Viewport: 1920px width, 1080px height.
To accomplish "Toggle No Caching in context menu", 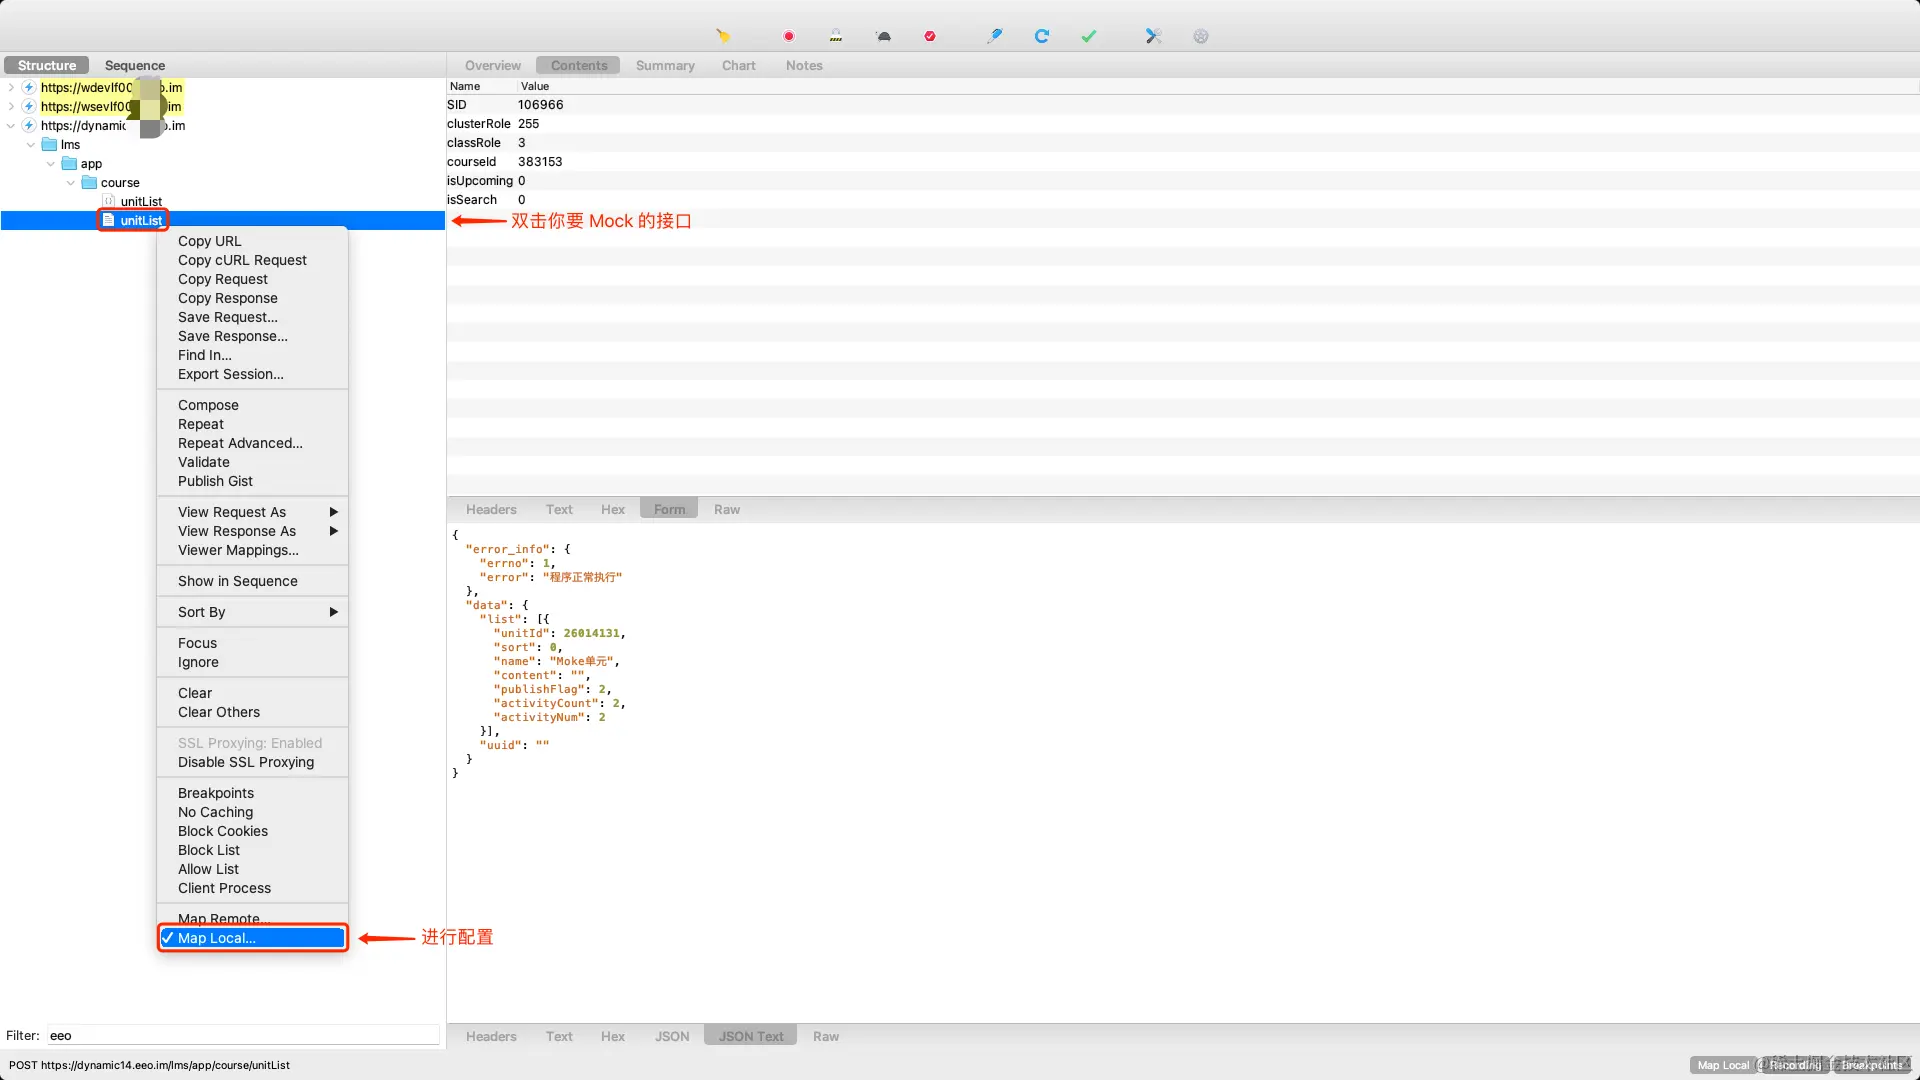I will 252,812.
